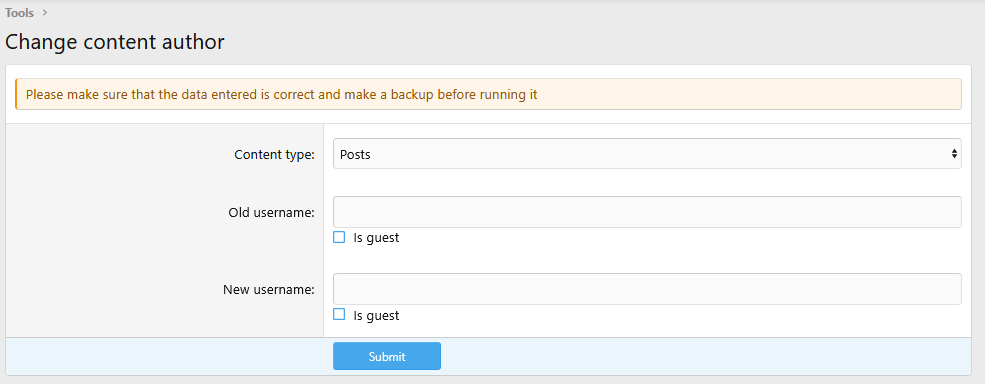Click the New username field label
The width and height of the screenshot is (985, 384).
[269, 290]
